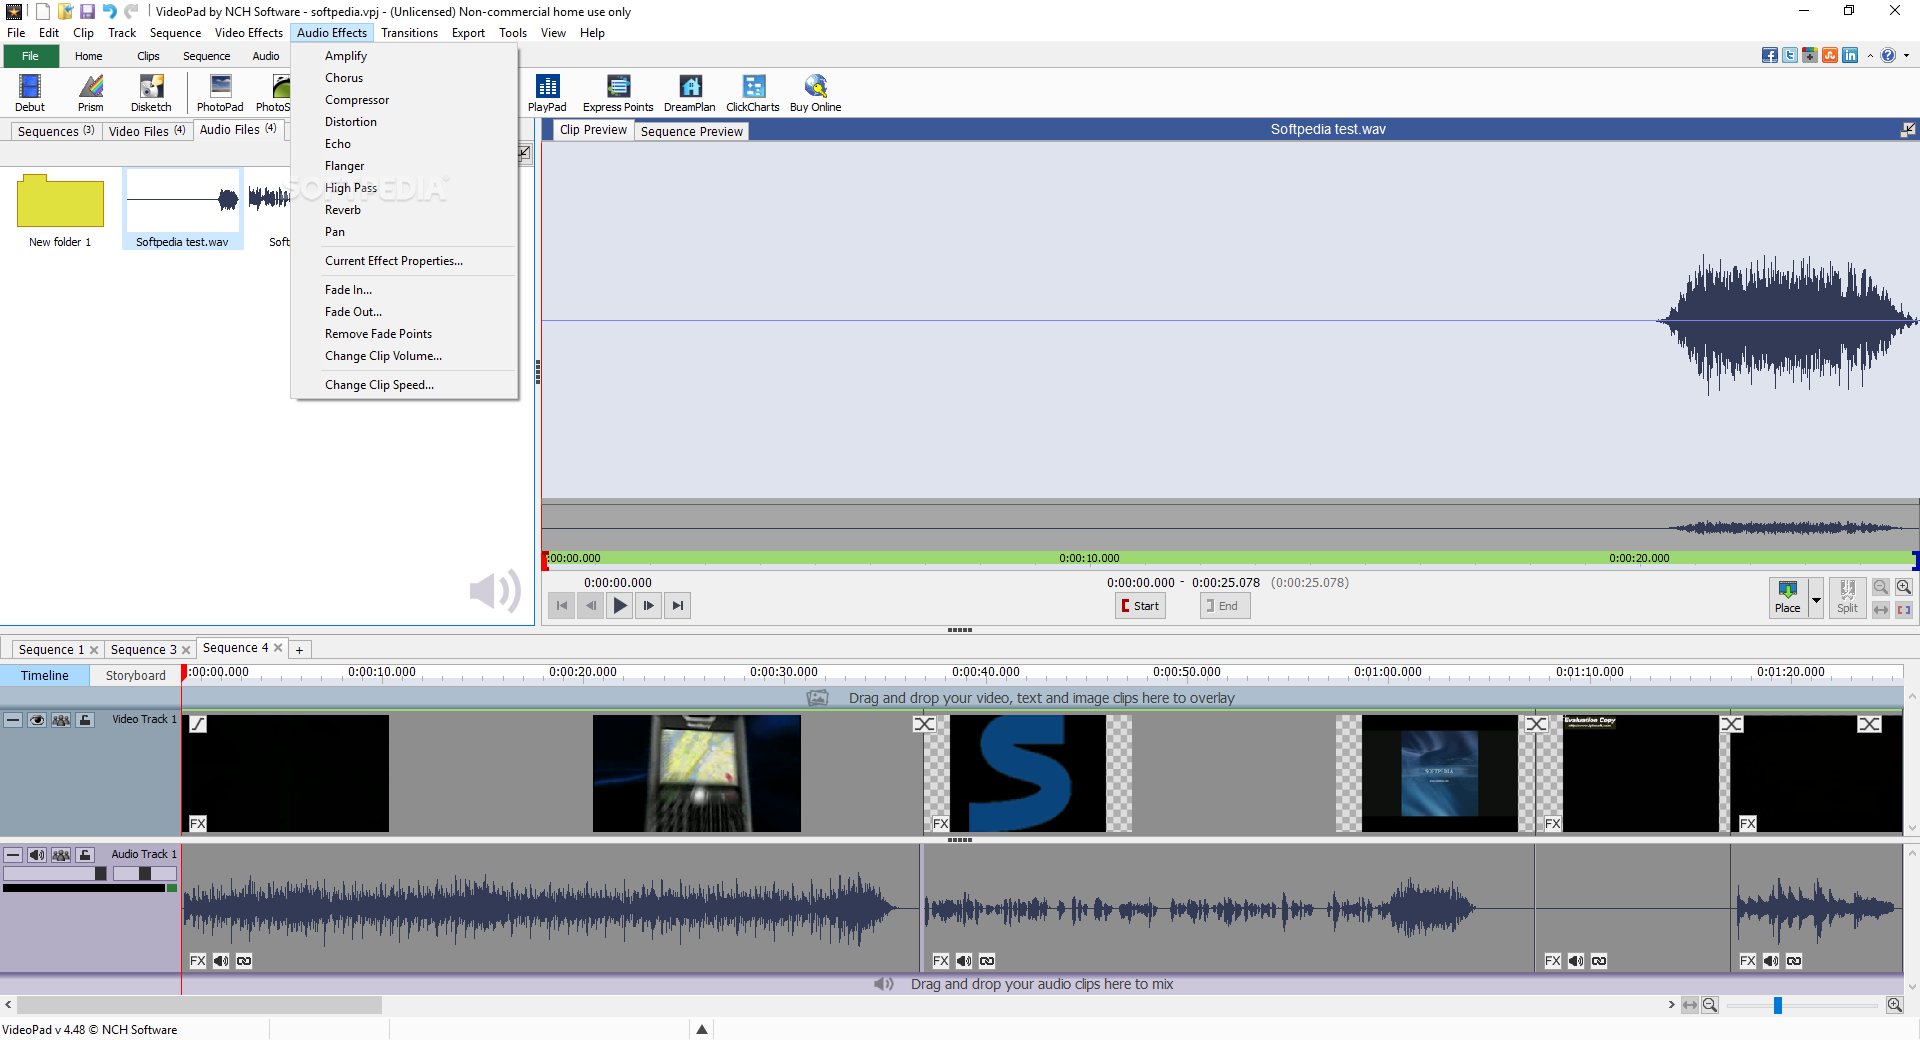Minimize Video Track 1 with dash button
Viewport: 1920px width, 1040px height.
[13, 720]
